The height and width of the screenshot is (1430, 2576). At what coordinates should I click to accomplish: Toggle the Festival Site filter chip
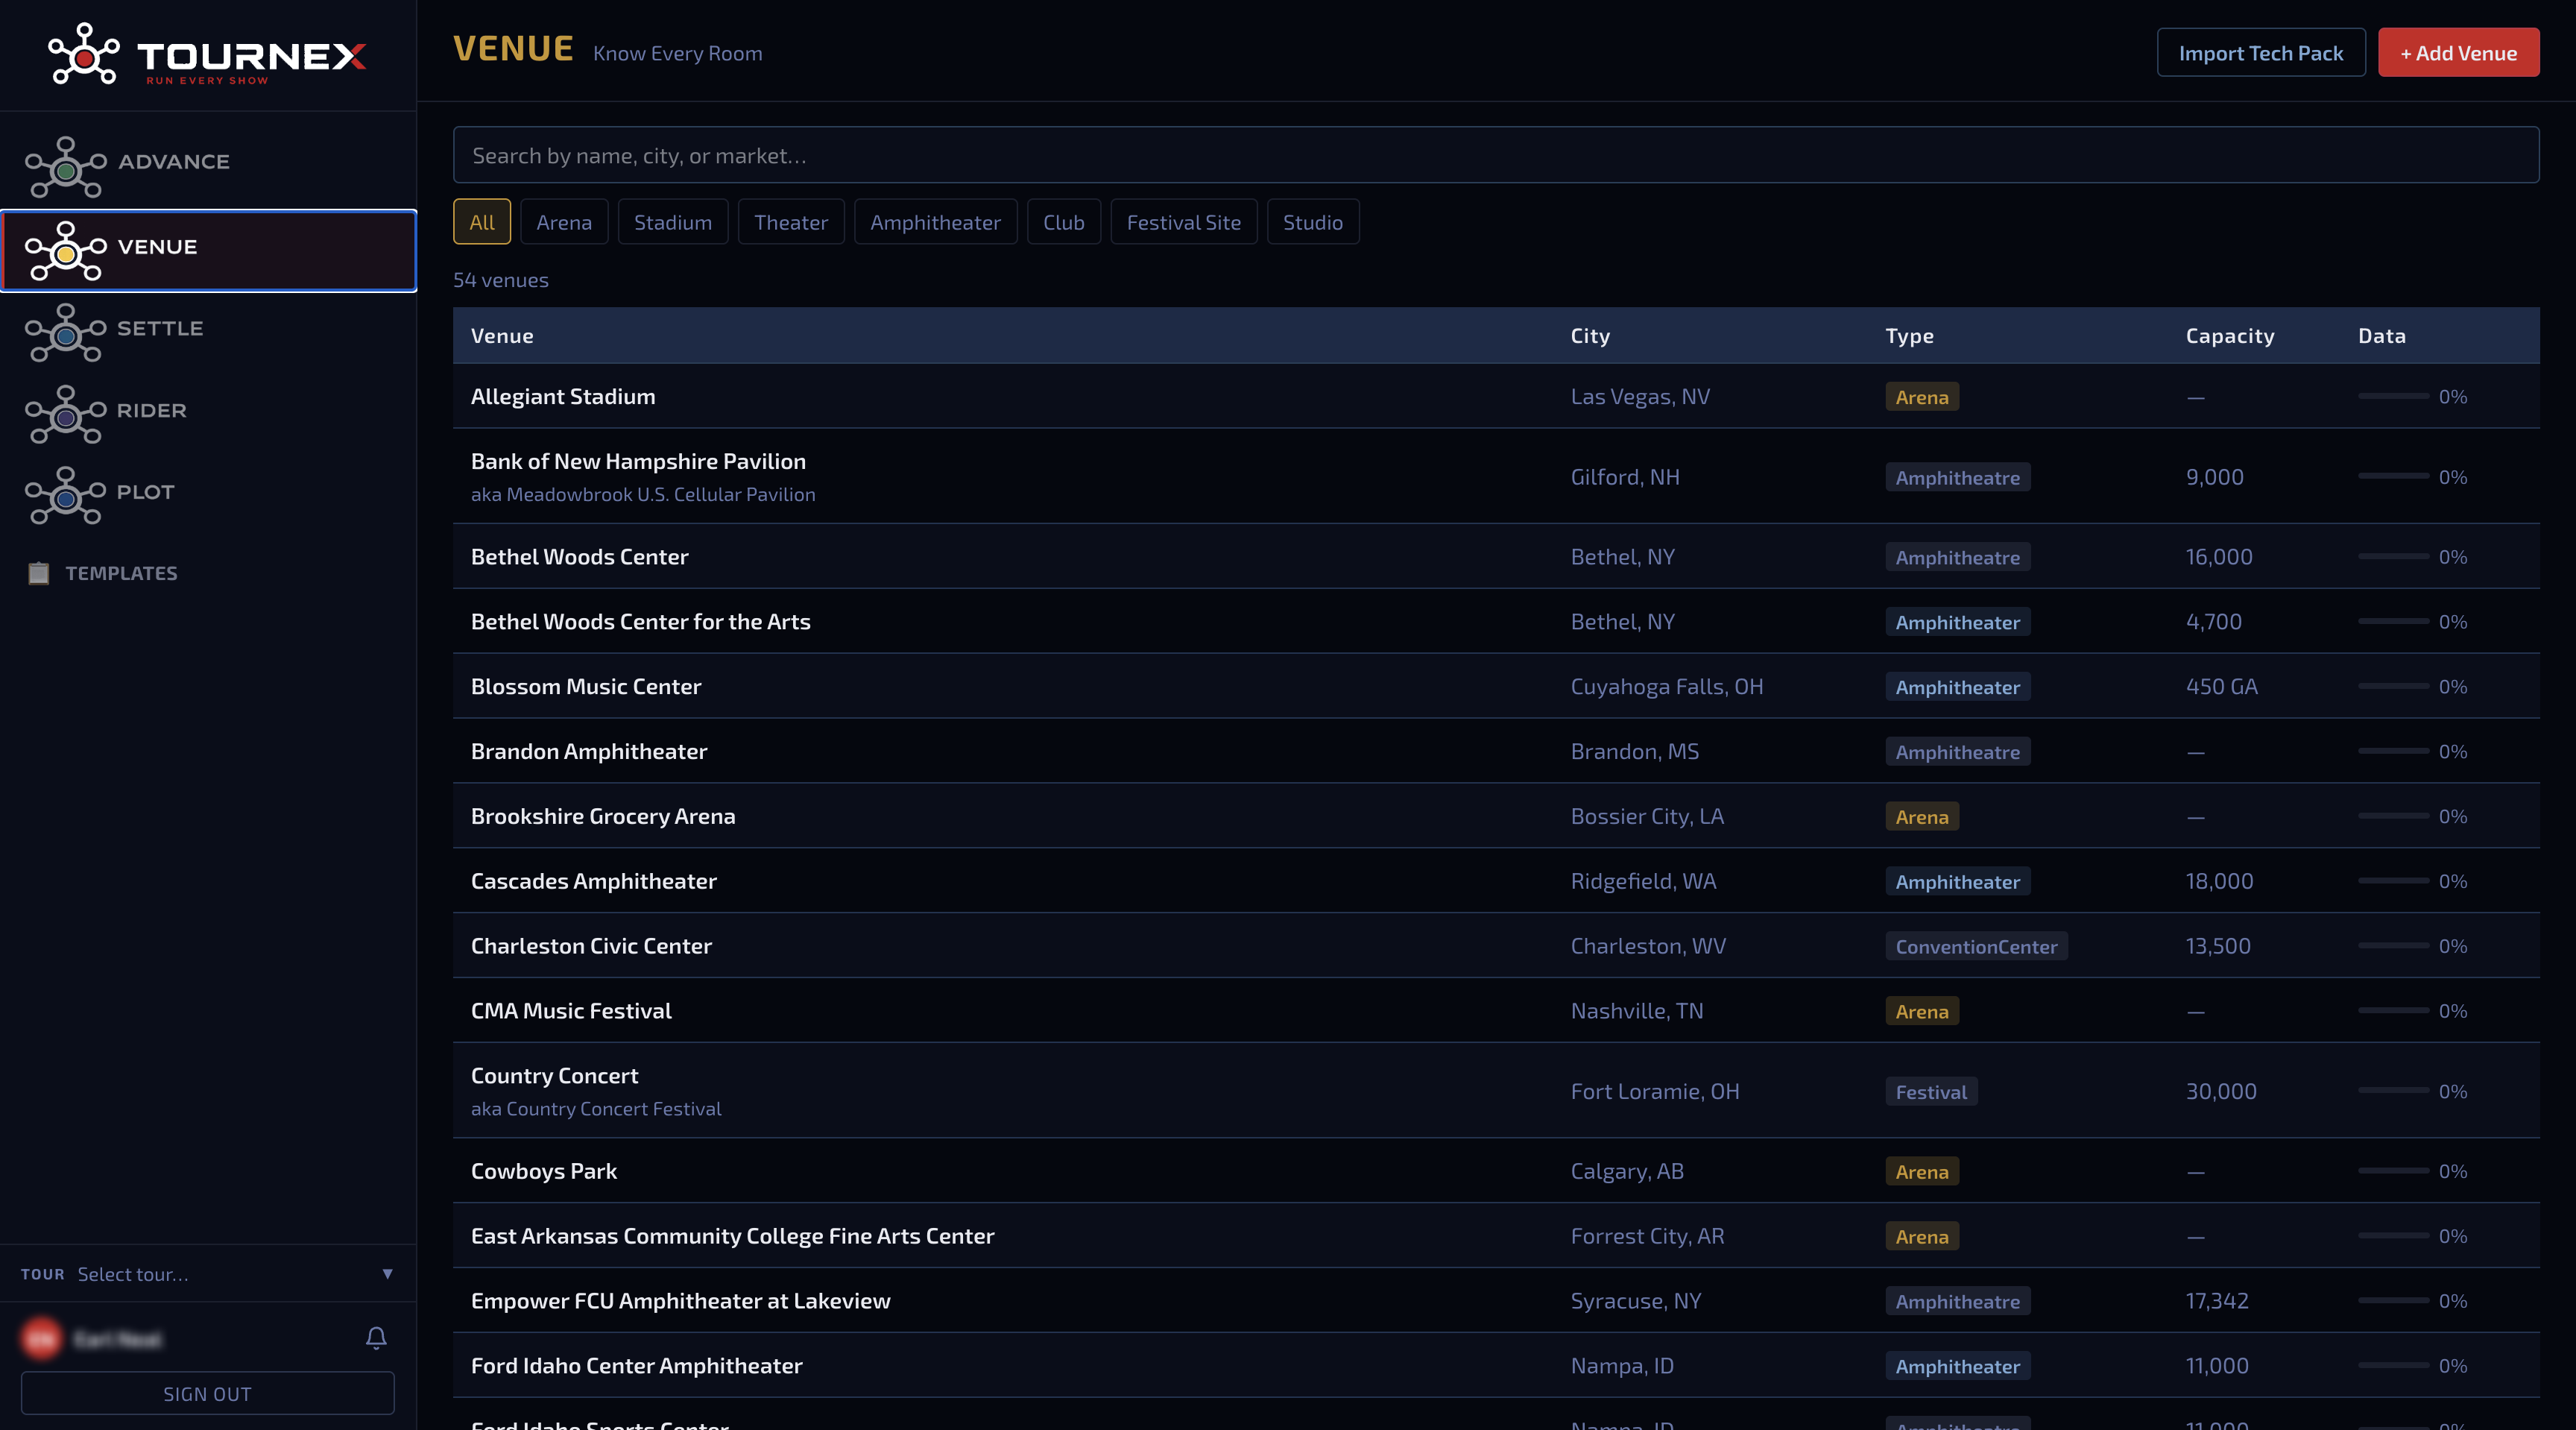pos(1183,222)
